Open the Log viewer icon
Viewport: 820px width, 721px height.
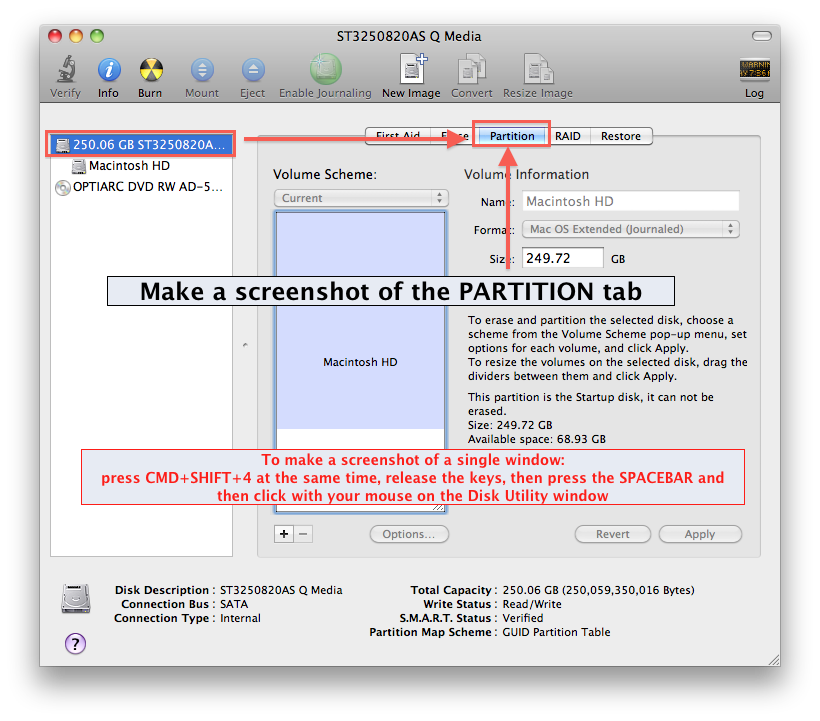pos(755,69)
